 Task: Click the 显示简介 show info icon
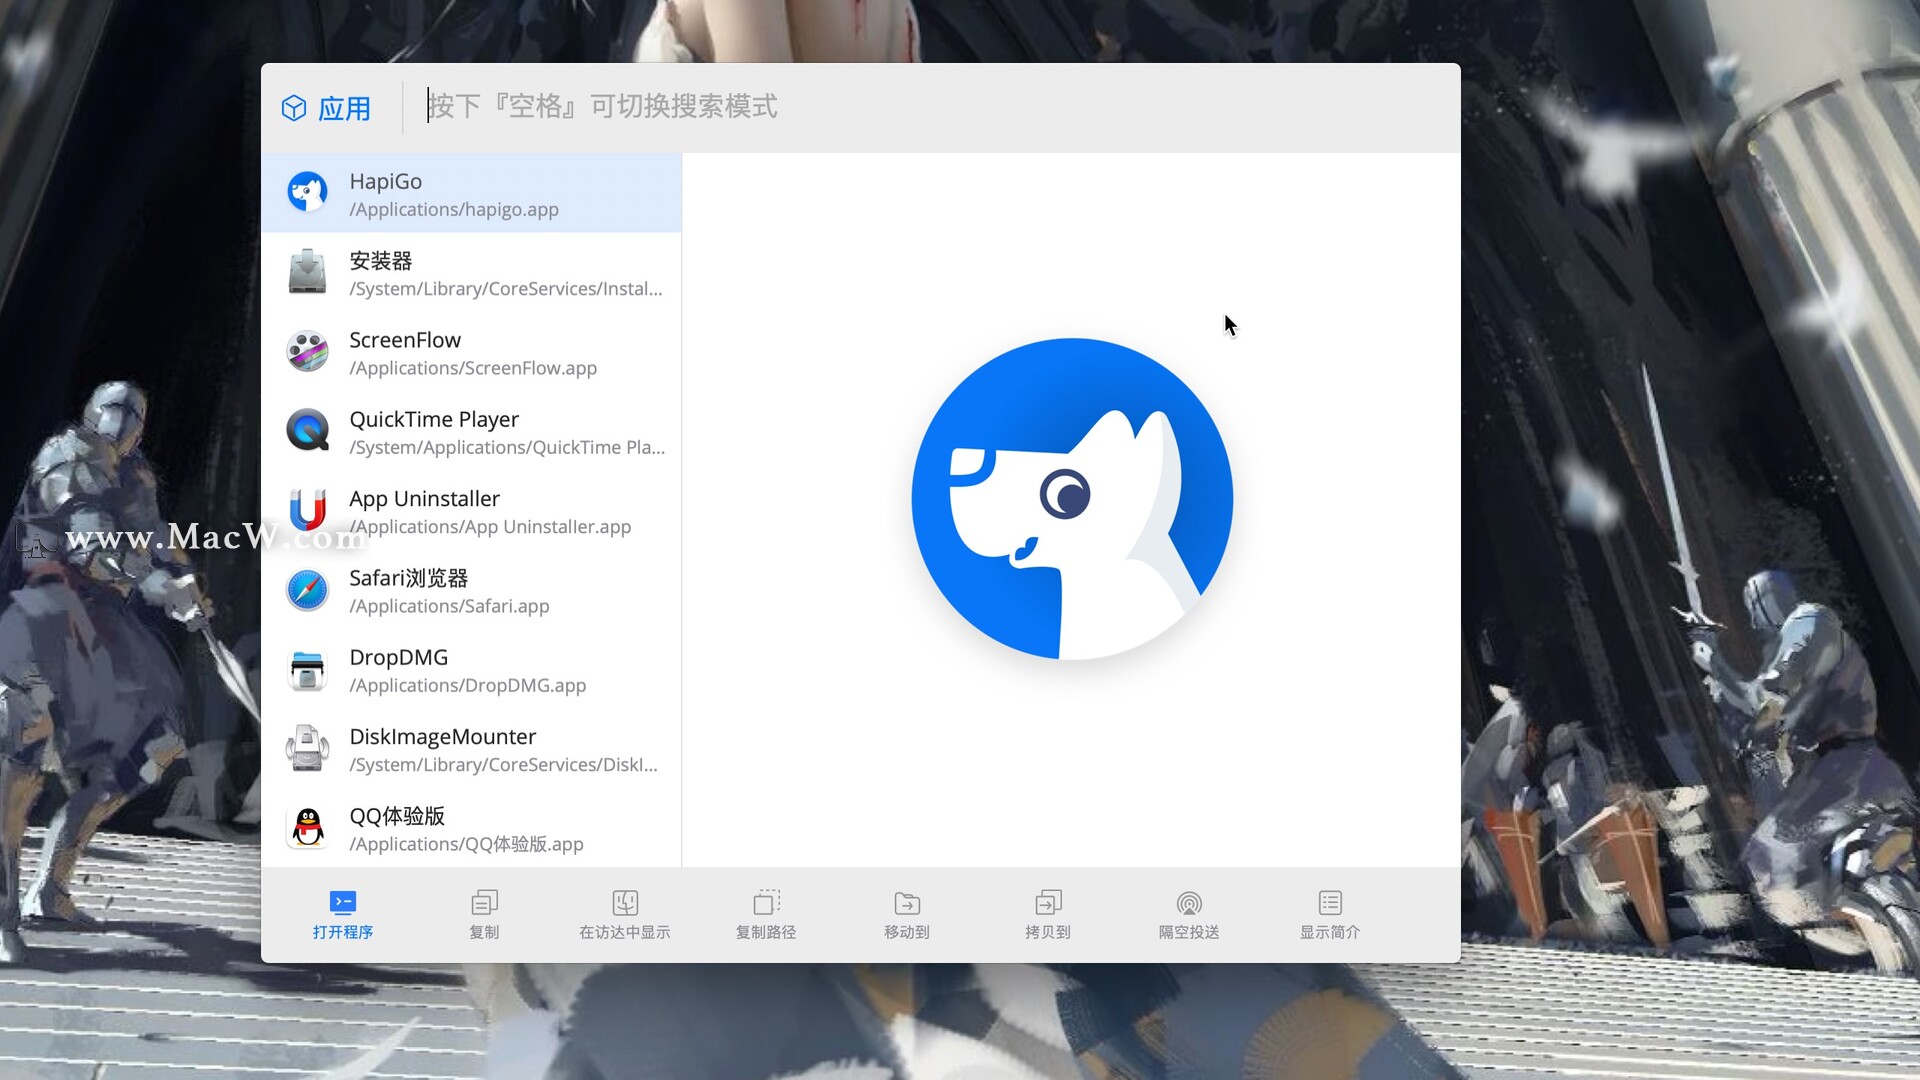point(1330,902)
